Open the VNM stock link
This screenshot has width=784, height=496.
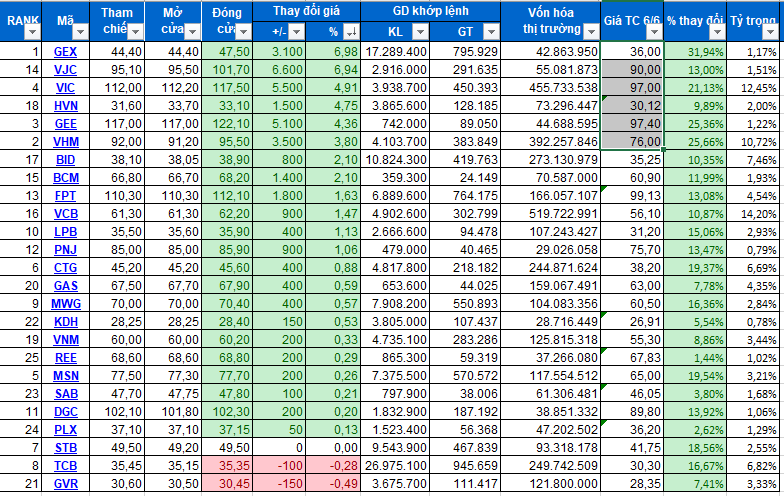[66, 340]
